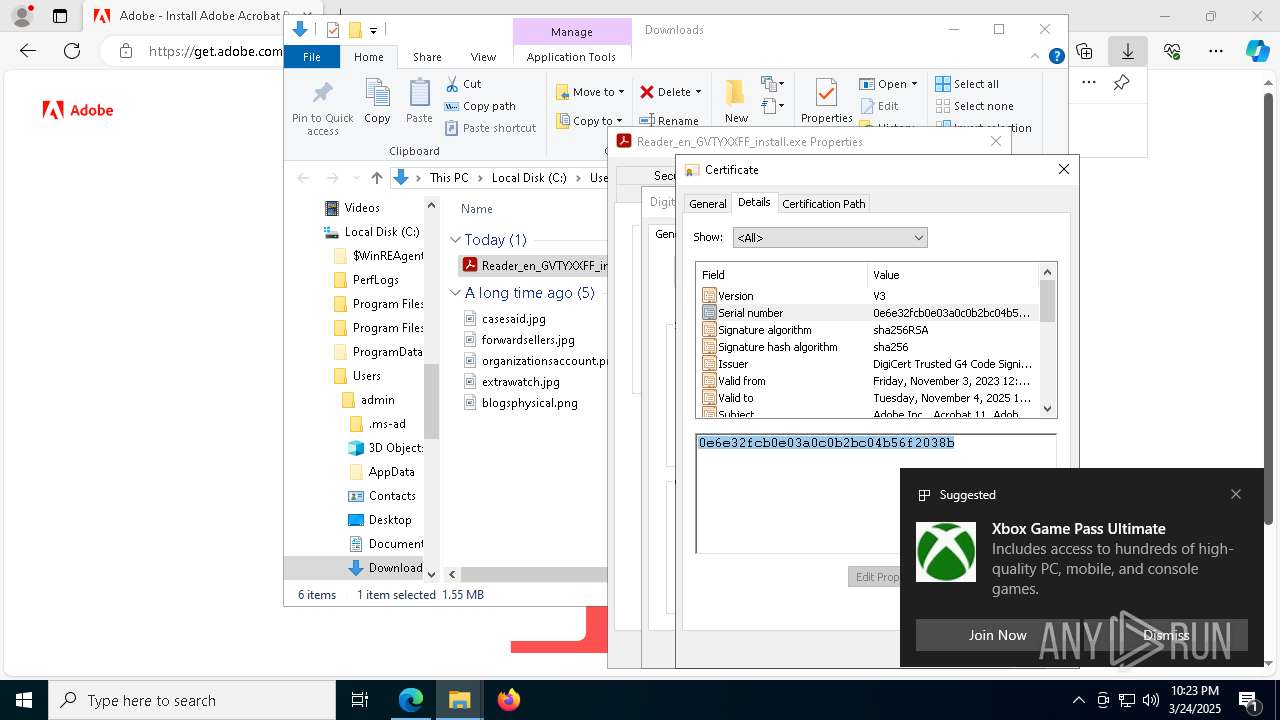This screenshot has width=1280, height=720.
Task: Click the red Delete X icon
Action: (647, 92)
